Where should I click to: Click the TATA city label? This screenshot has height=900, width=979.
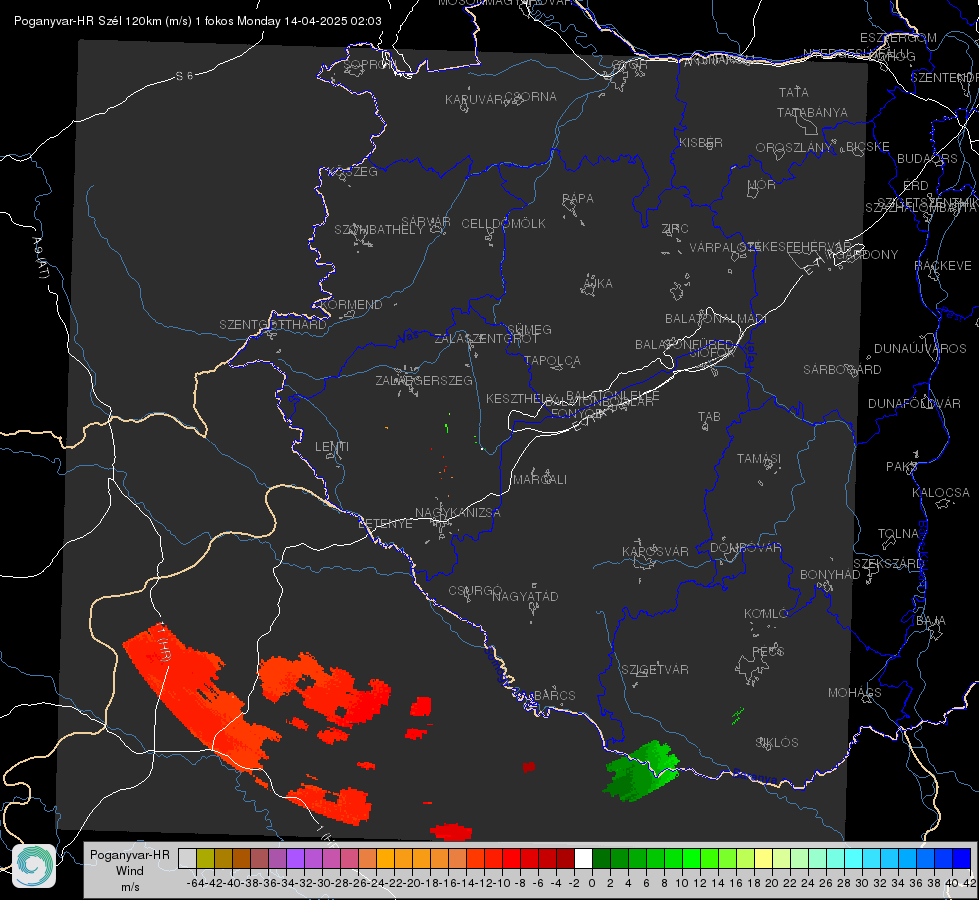(794, 92)
